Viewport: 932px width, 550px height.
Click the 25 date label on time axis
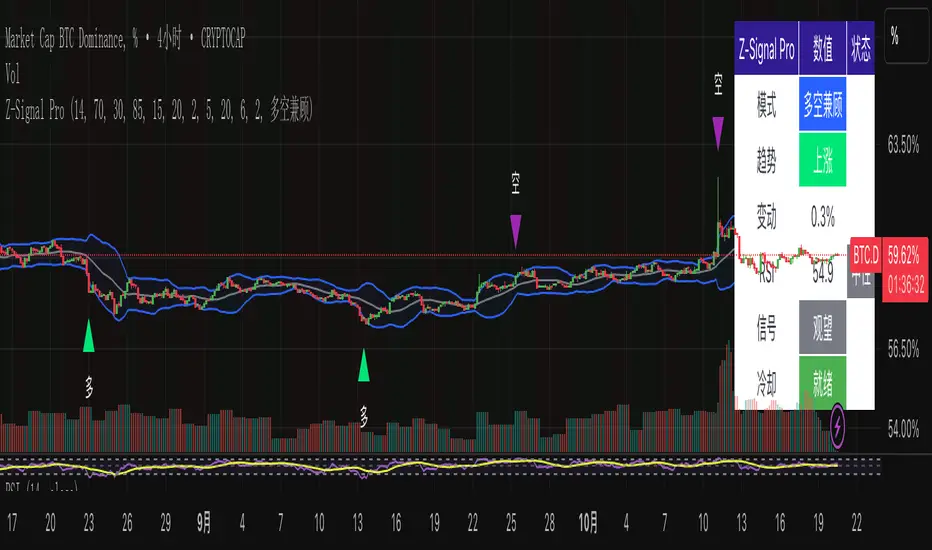(x=511, y=523)
